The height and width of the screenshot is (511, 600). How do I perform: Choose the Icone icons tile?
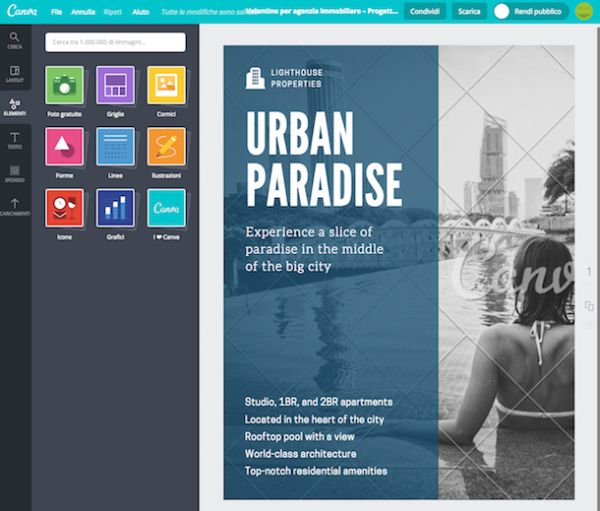(64, 208)
